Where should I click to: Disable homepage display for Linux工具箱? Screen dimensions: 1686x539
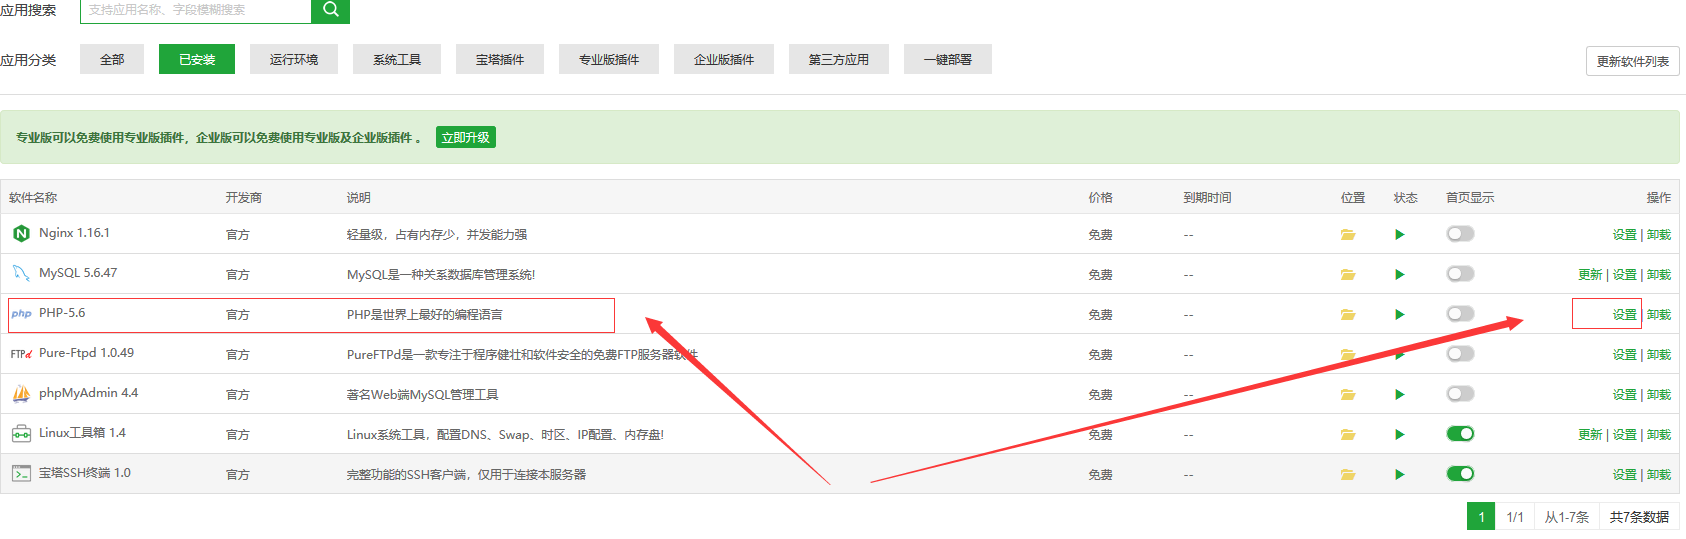tap(1460, 433)
